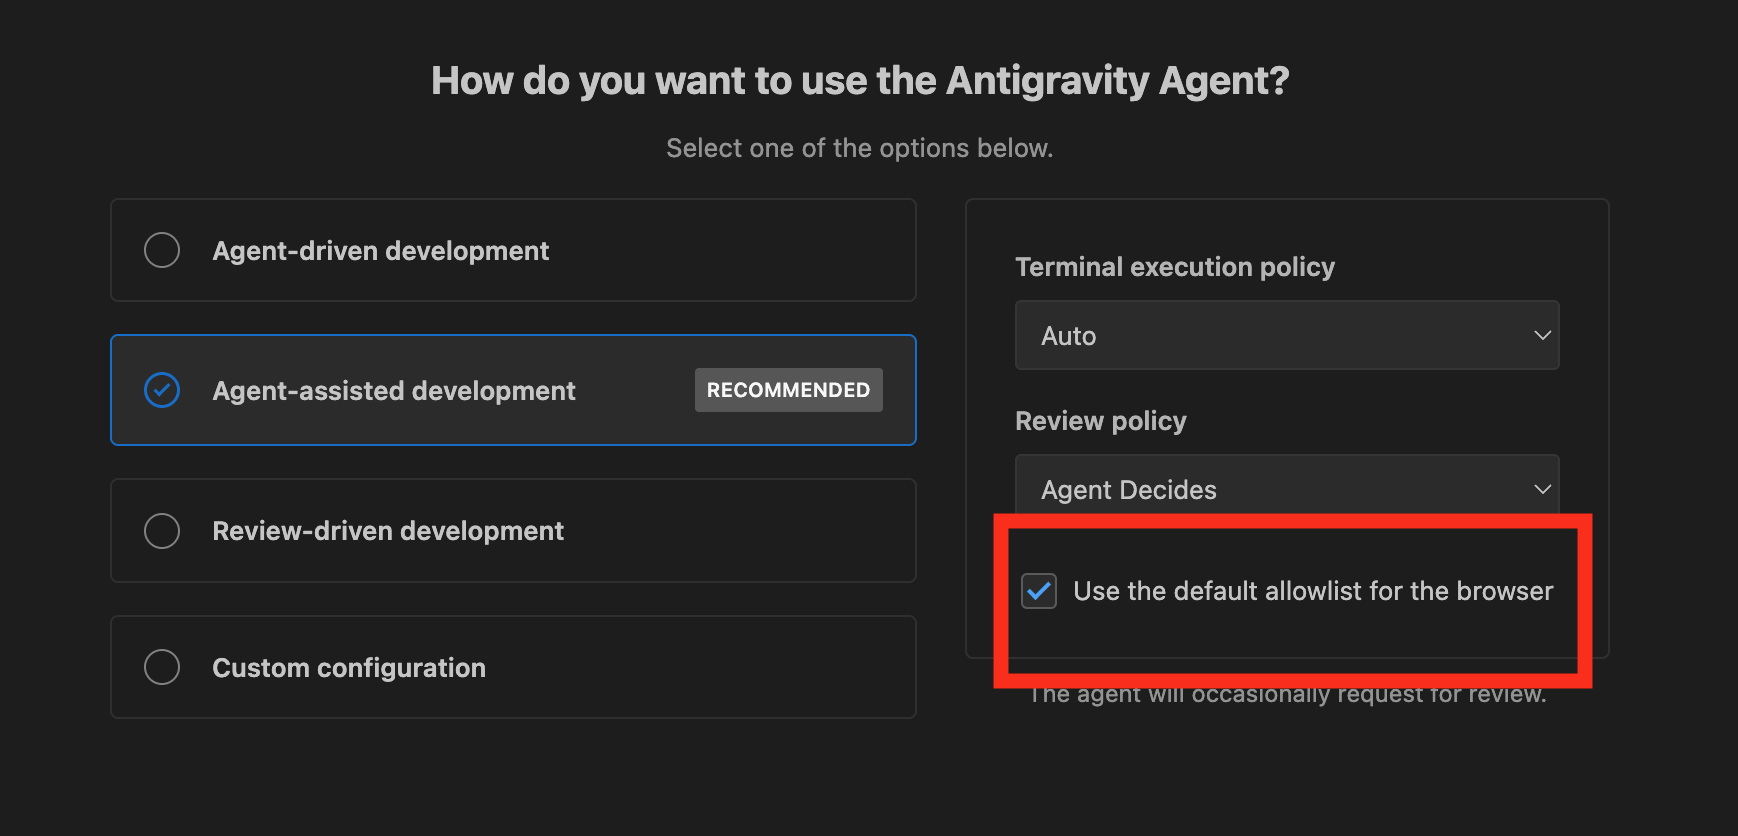
Task: Click the "Auto" text inside the dropdown
Action: (x=1068, y=335)
